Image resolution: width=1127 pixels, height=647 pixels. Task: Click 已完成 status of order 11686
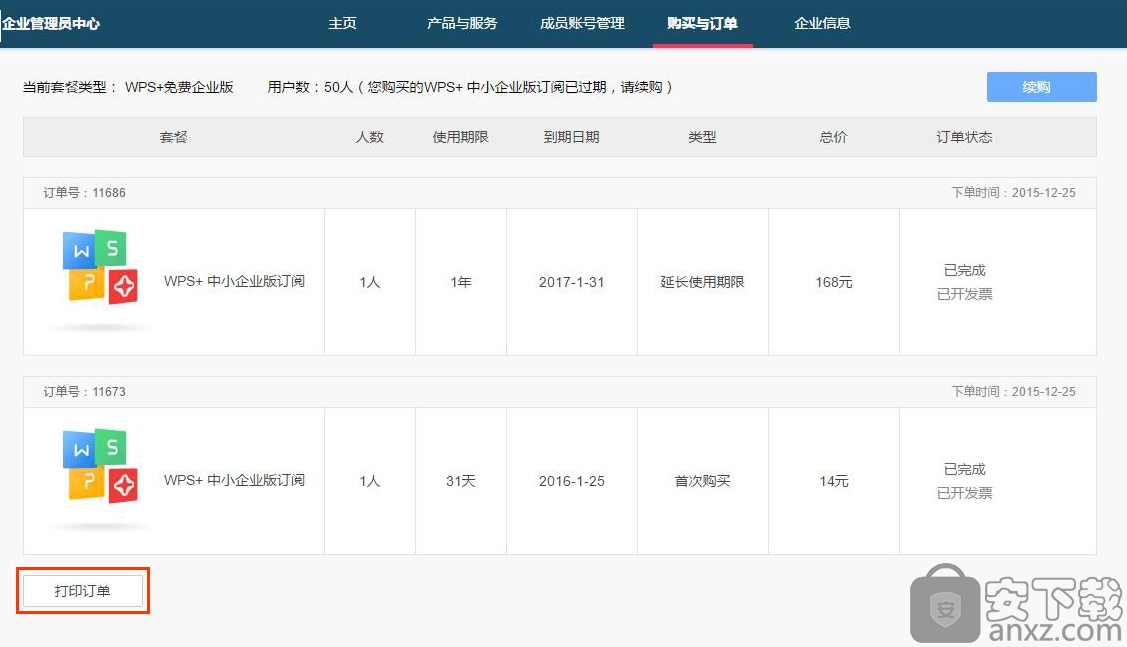point(965,270)
